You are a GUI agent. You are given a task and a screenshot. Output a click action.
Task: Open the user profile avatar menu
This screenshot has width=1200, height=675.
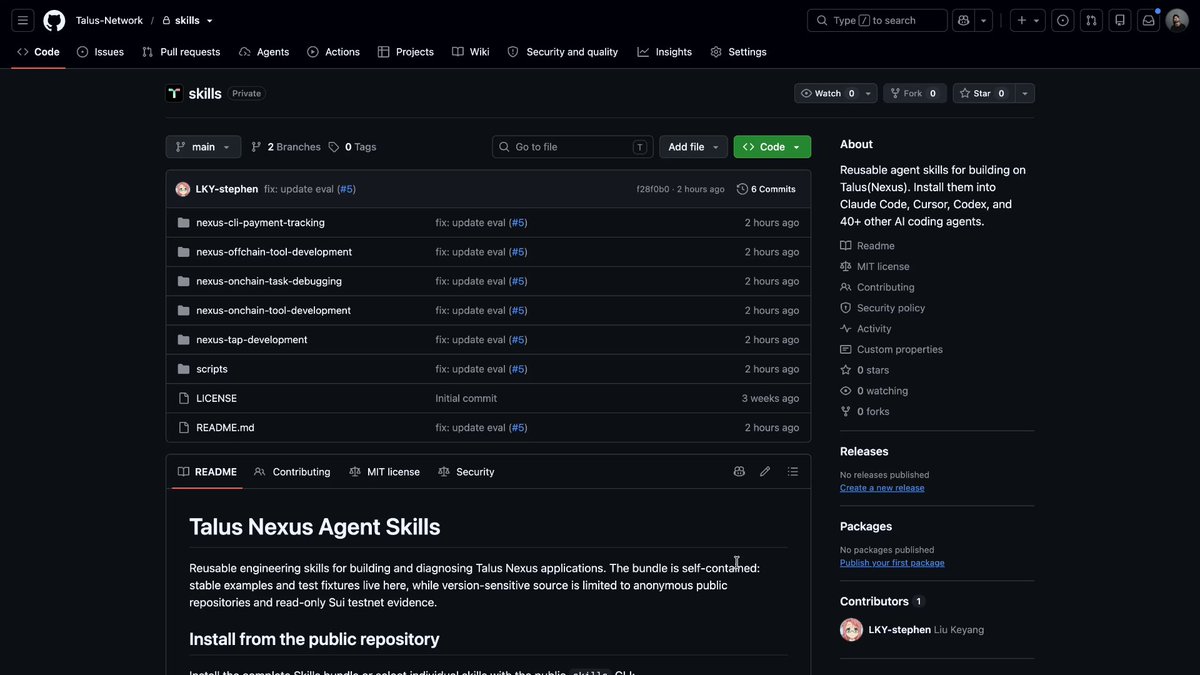[1177, 20]
